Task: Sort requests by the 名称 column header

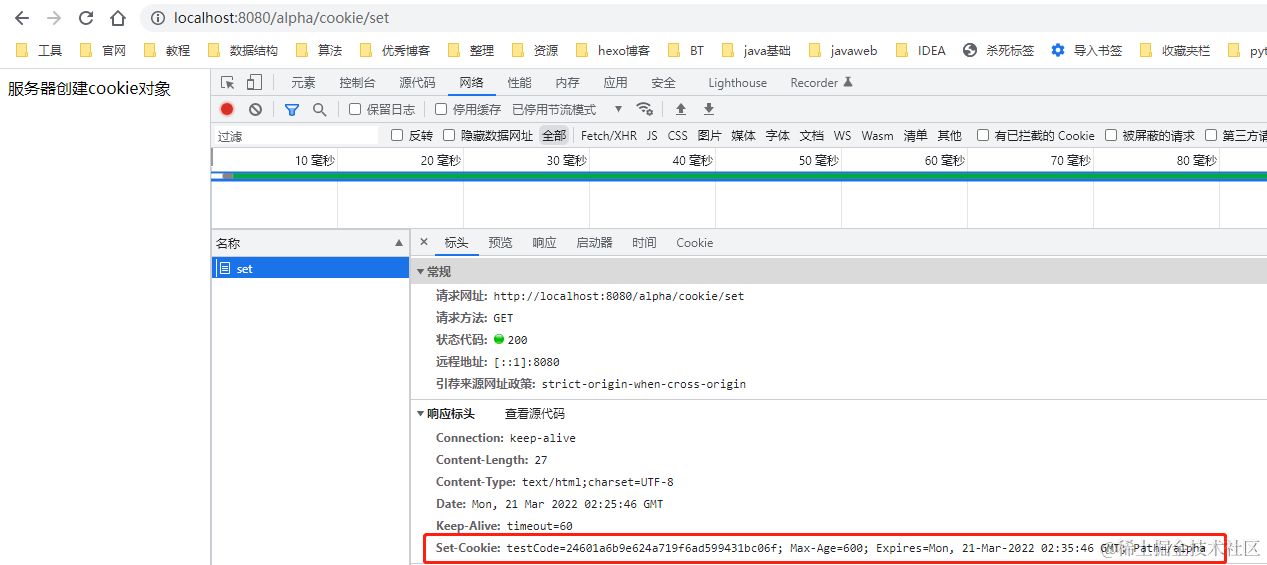Action: [x=310, y=243]
